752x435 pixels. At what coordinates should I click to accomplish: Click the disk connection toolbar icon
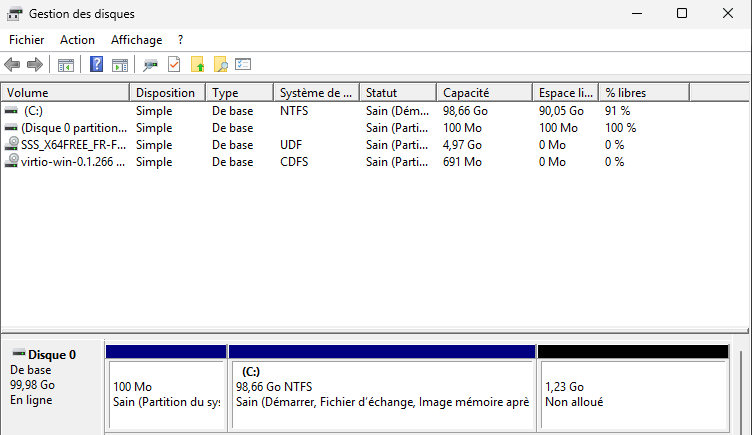151,65
